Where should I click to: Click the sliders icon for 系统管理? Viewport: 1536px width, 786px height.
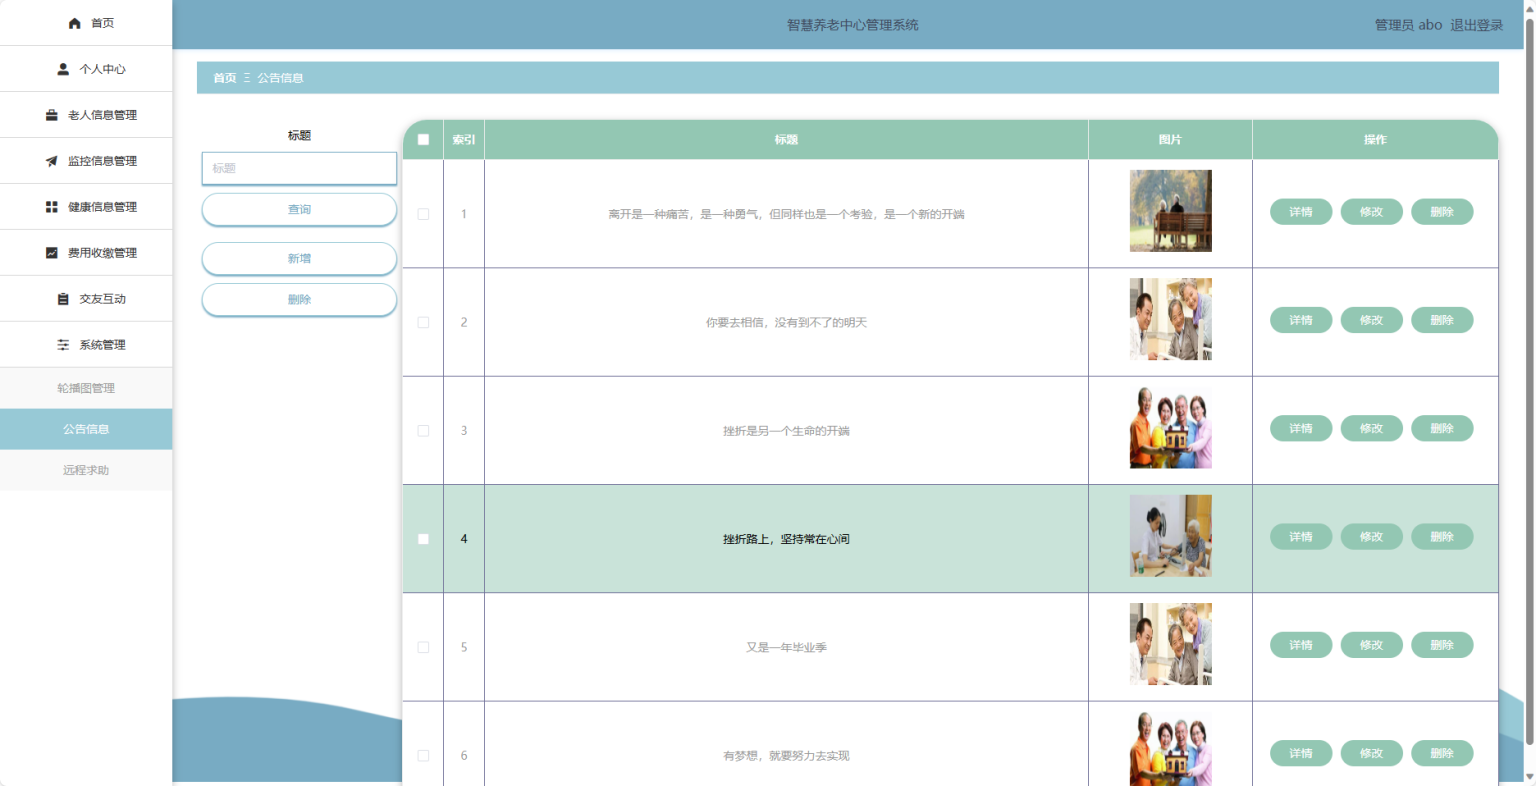(x=63, y=345)
